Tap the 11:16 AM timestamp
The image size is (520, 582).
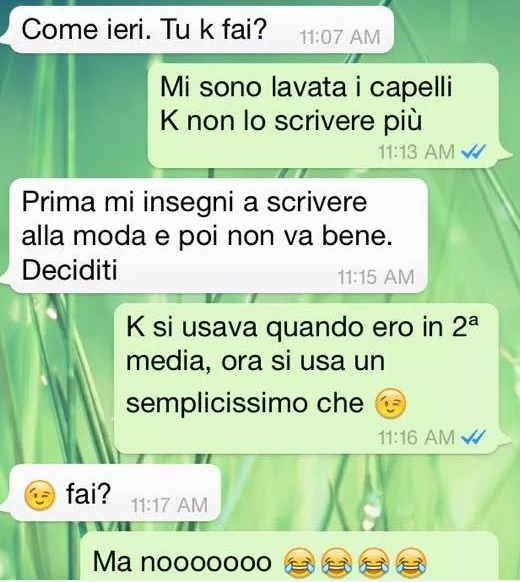point(416,437)
